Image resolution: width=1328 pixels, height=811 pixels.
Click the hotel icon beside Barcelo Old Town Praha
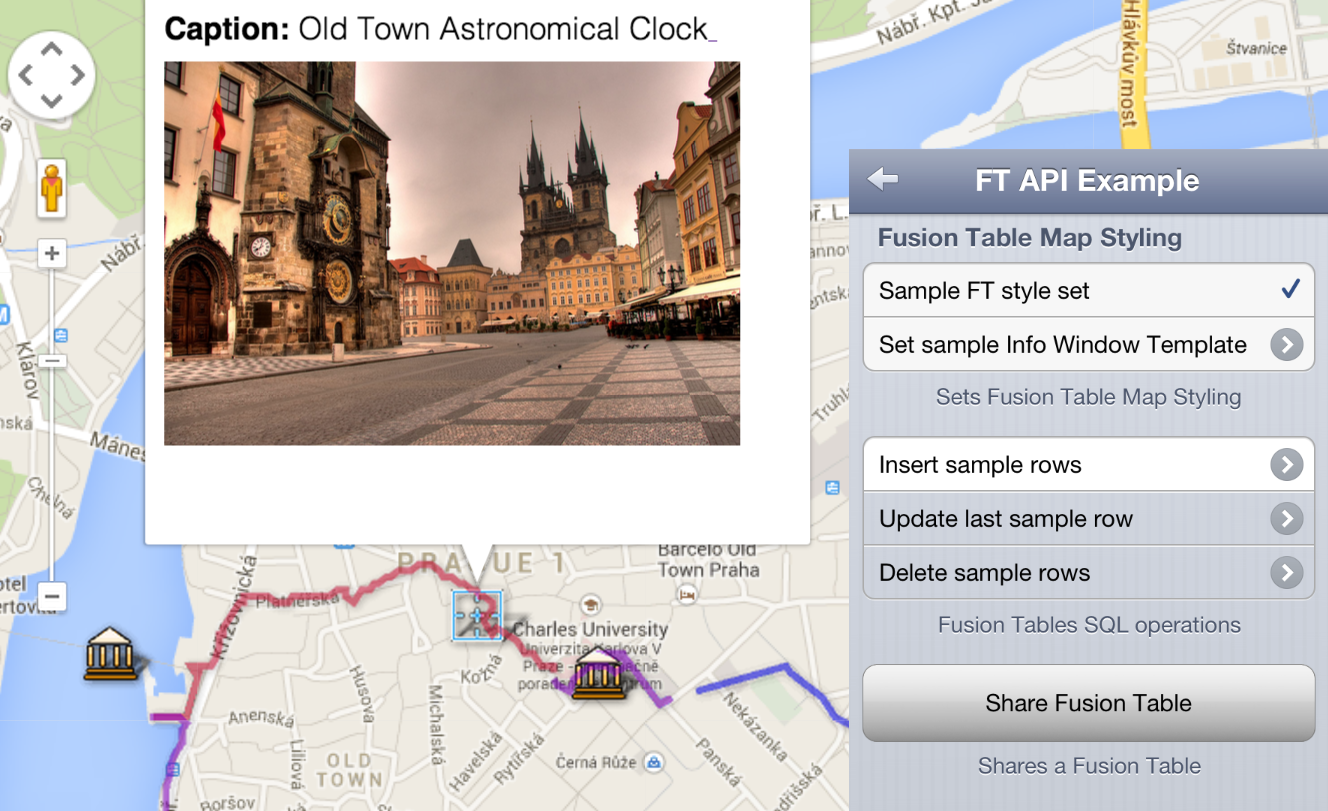click(x=687, y=595)
